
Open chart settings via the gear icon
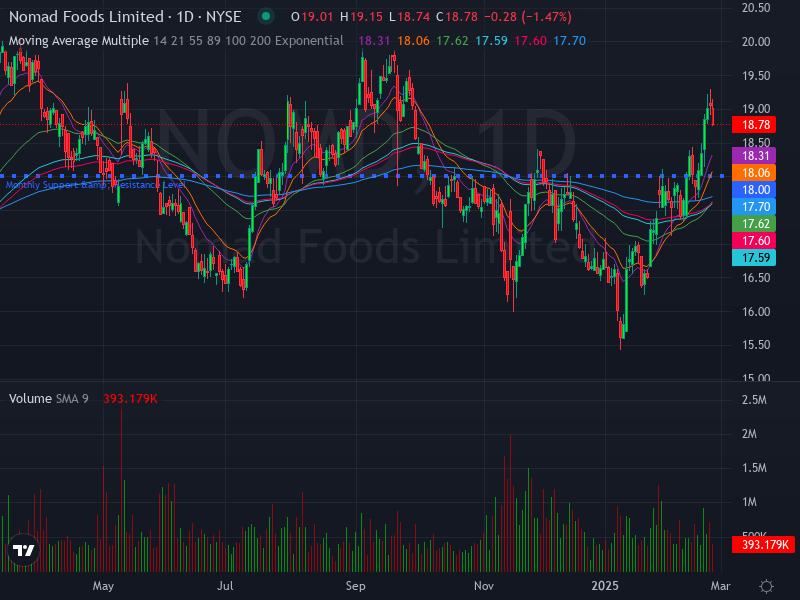(x=766, y=588)
